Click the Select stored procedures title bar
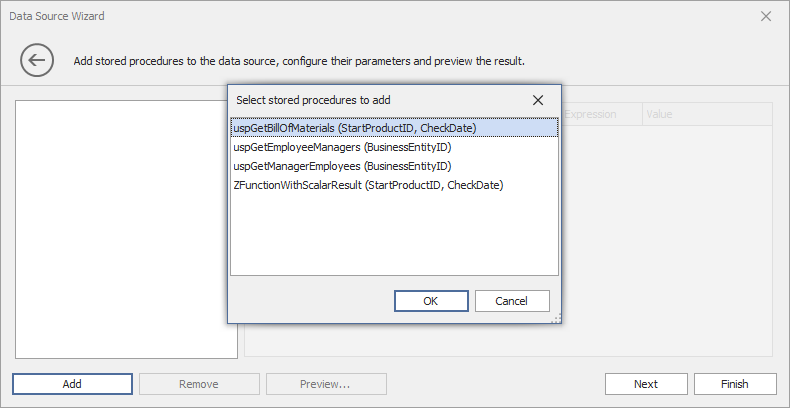Screen dimensions: 790x408 pyautogui.click(x=378, y=100)
